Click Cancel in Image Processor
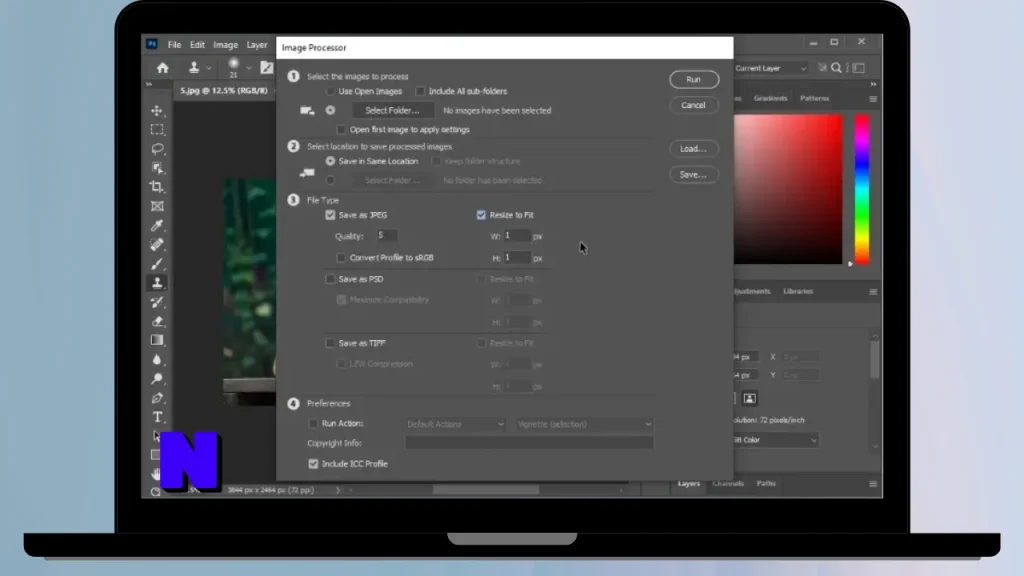Viewport: 1024px width, 576px height. coord(694,105)
